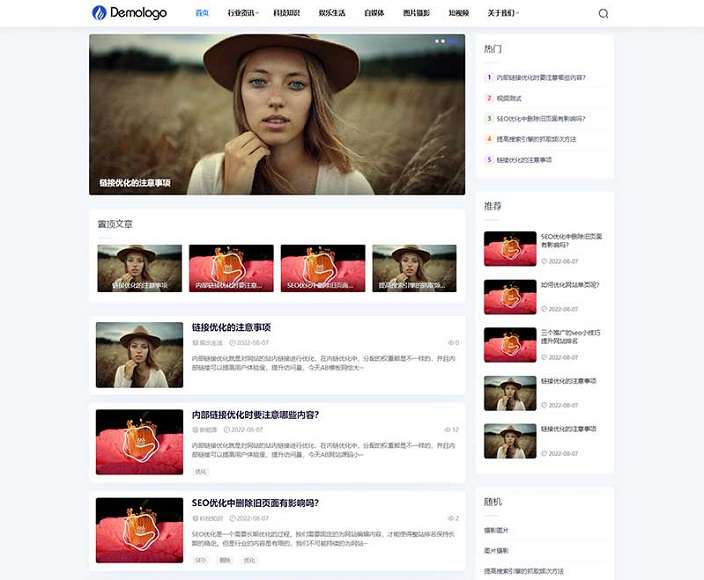Expand the 关于我们 dropdown menu
Screen dimensions: 704x580
[503, 14]
